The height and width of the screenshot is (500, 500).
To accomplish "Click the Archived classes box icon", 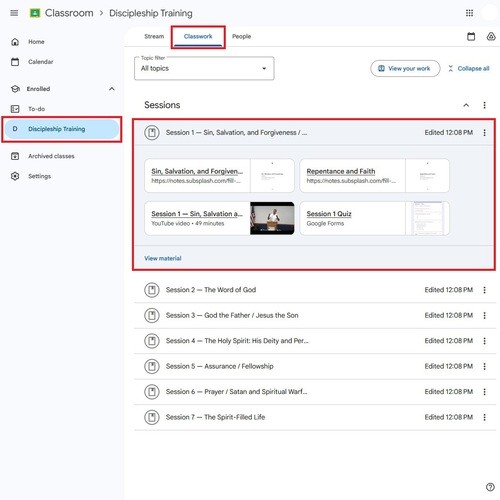I will point(15,156).
